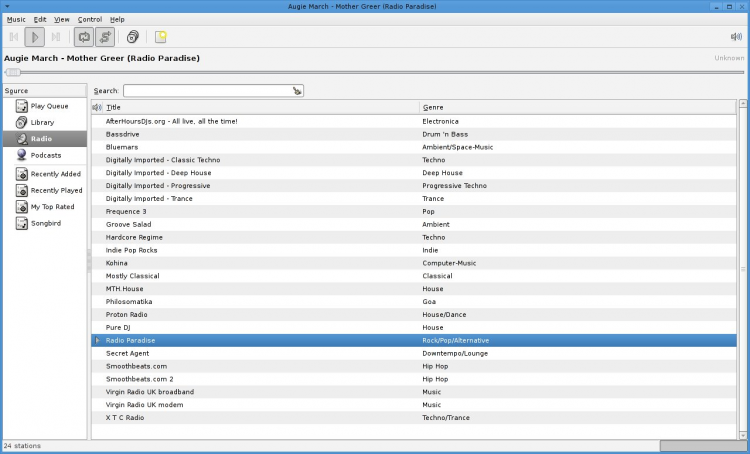This screenshot has height=454, width=750.
Task: Select the Groove Salad station
Action: click(x=129, y=225)
